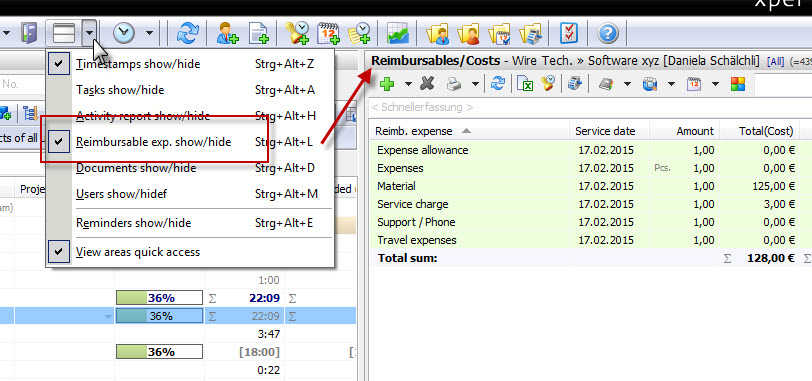Select the Service charge row

(x=590, y=204)
